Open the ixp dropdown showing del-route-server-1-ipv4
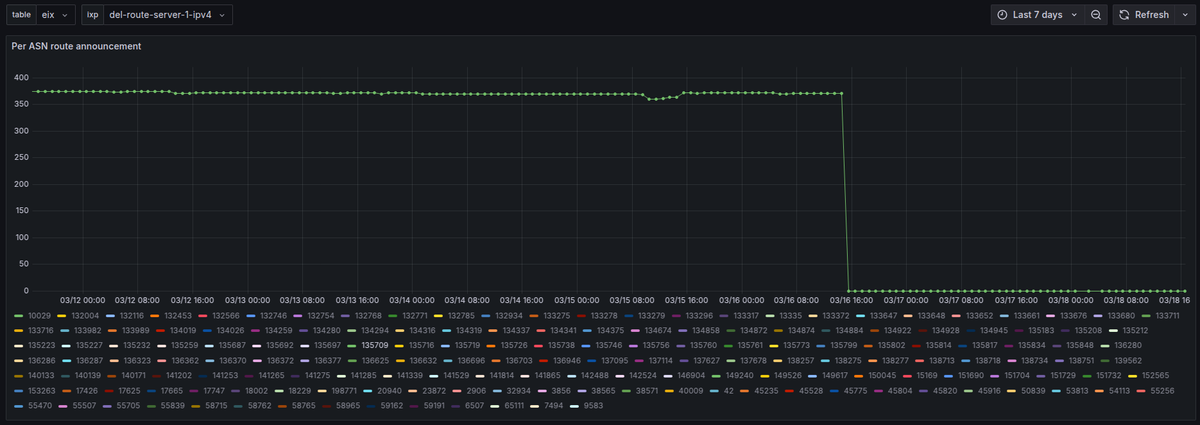The height and width of the screenshot is (425, 1200). click(169, 15)
